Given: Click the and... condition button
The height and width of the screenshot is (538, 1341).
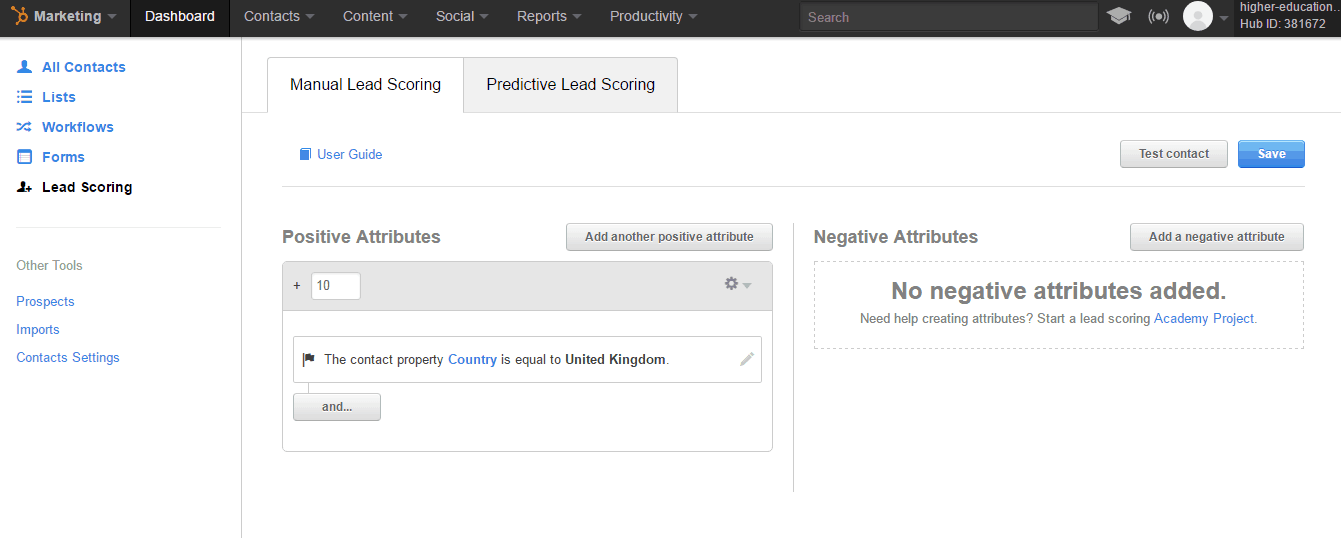Looking at the screenshot, I should (x=337, y=407).
